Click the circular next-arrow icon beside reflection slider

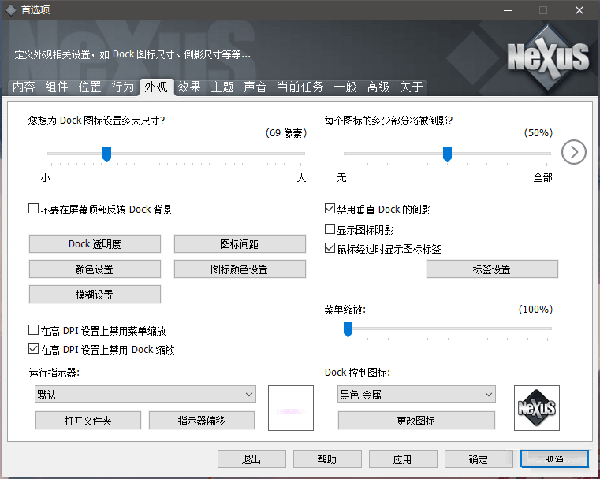[x=574, y=152]
